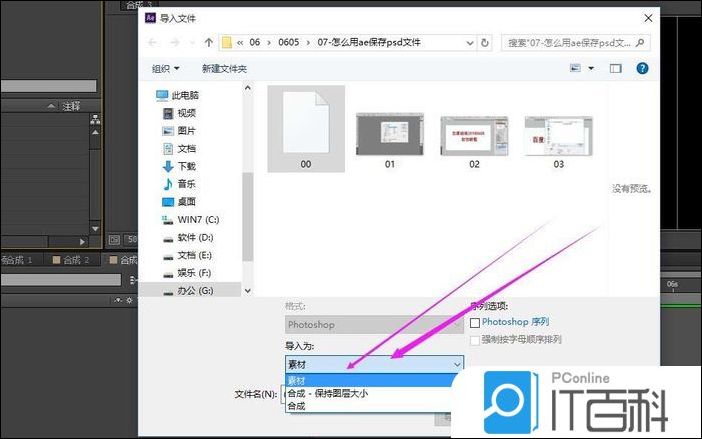Click the 0605 breadcrumb in address bar
This screenshot has height=439, width=702.
pos(288,43)
